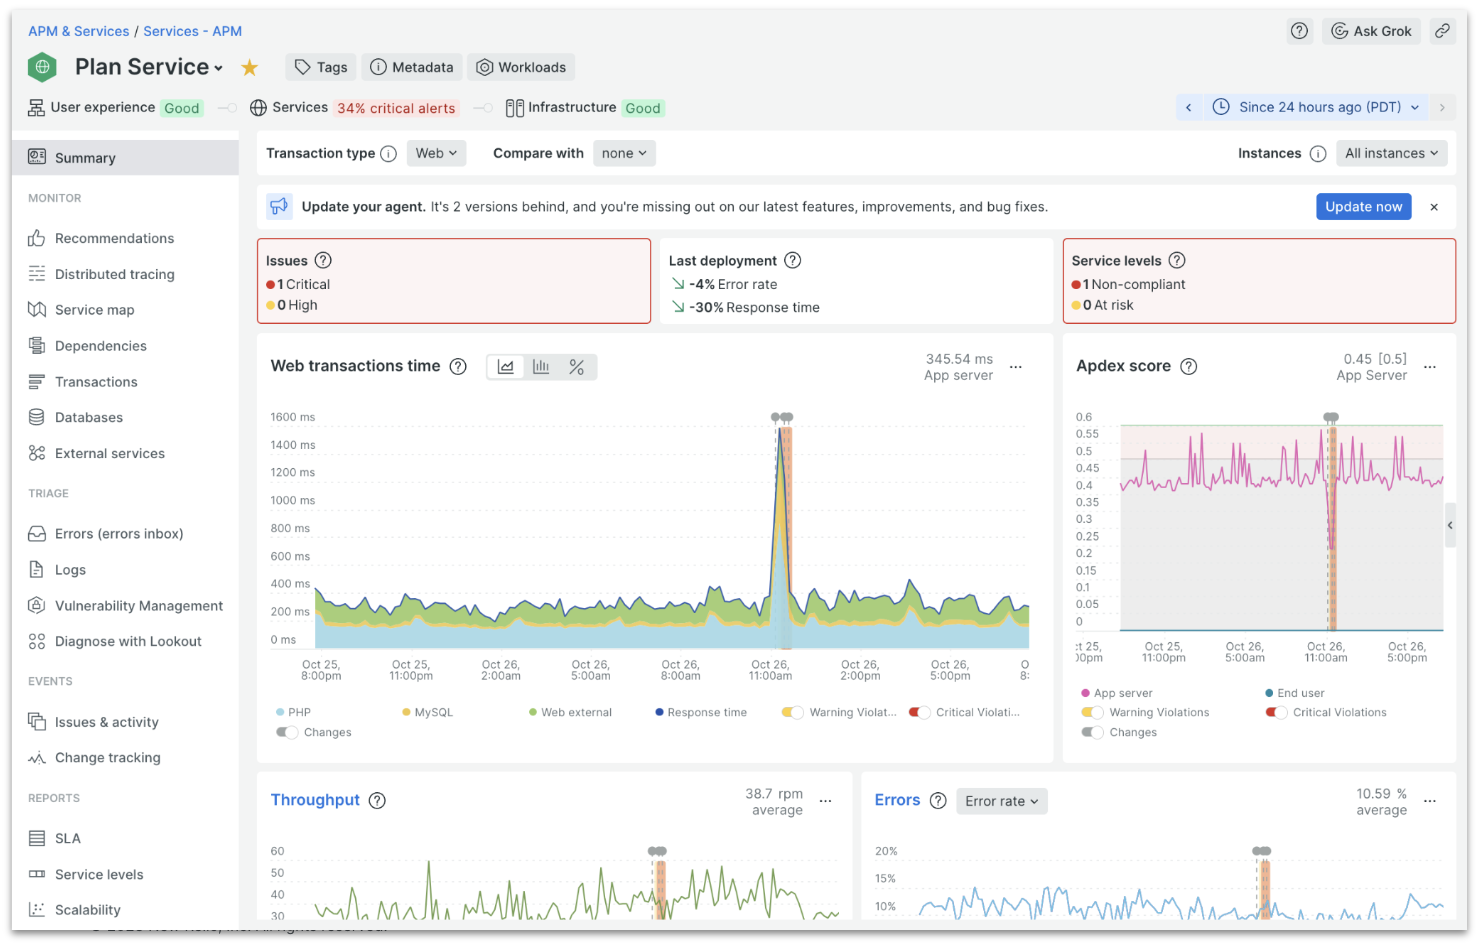Screen dimensions: 1484x946
Task: Click the Ask Grok button
Action: click(1372, 31)
